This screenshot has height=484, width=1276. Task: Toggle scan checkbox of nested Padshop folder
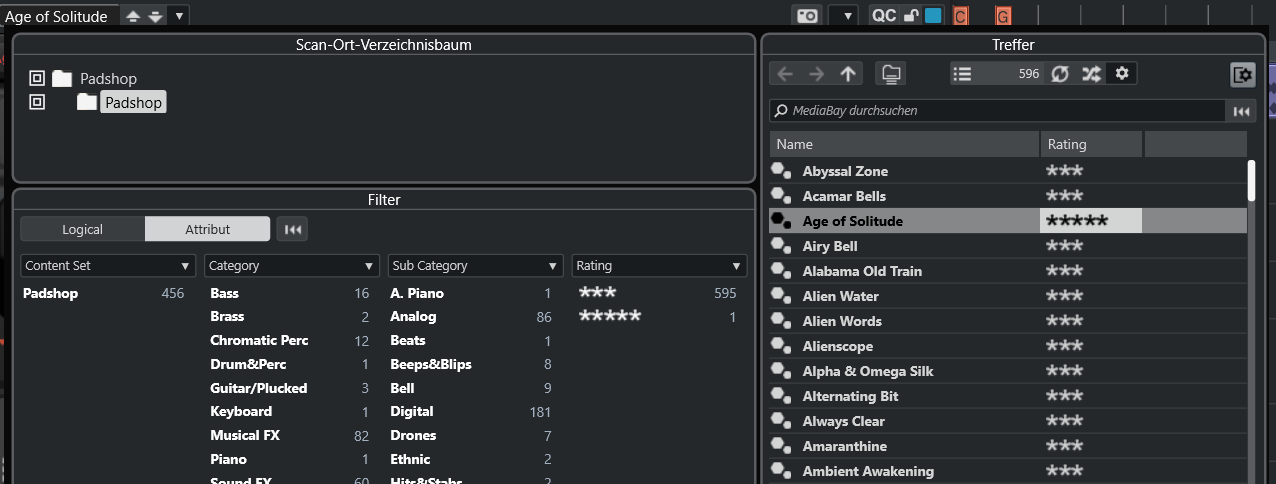(x=37, y=102)
